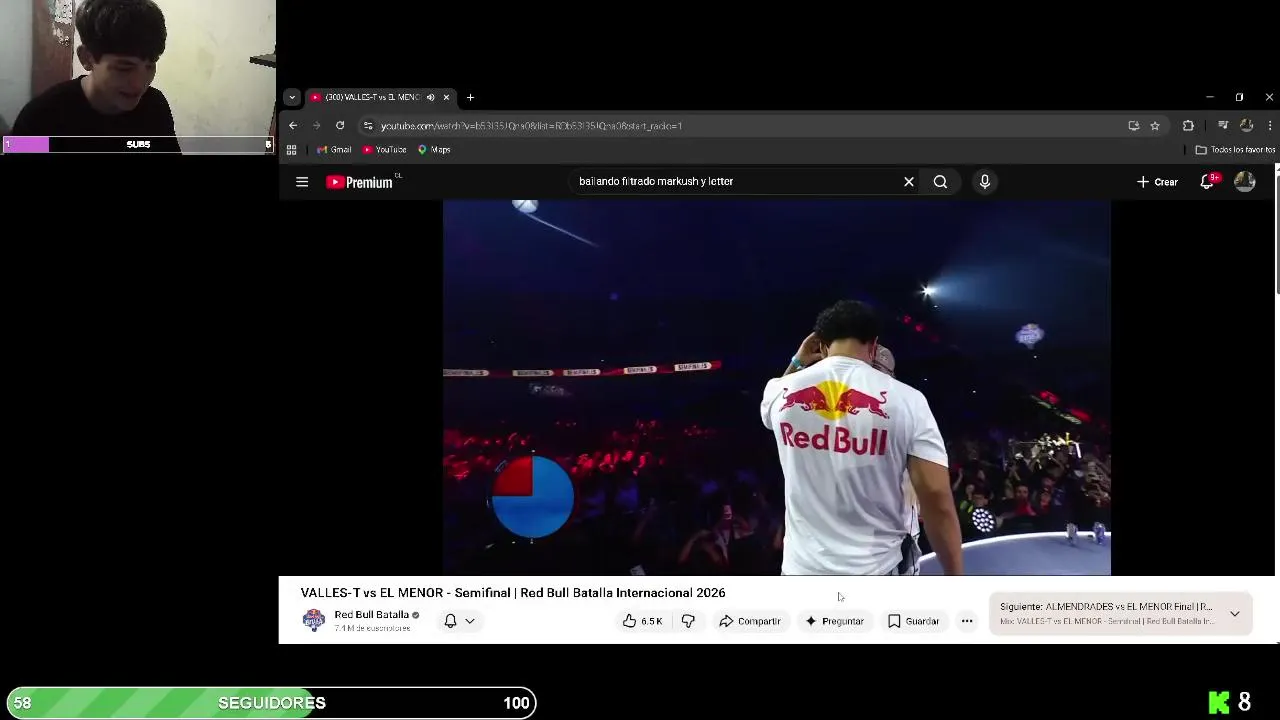Expand the subscription options chevron
The height and width of the screenshot is (720, 1280).
[469, 621]
